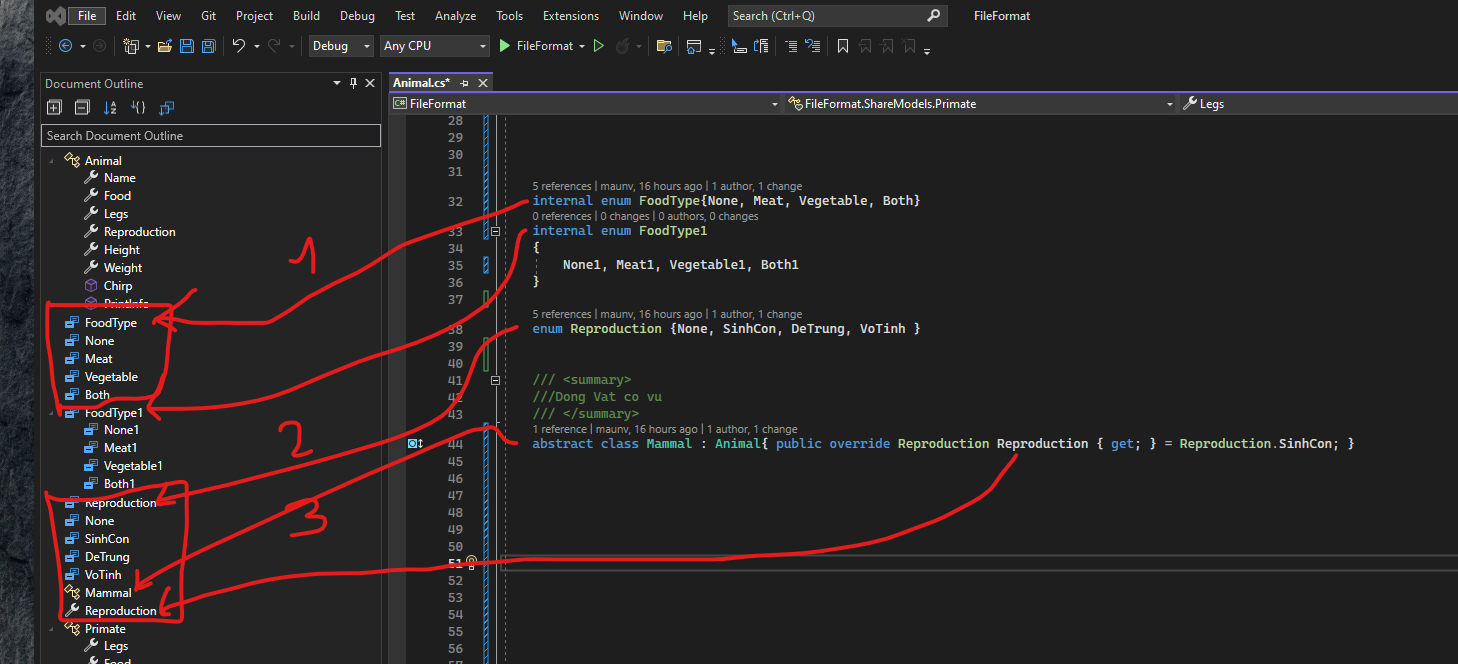Click Expand All icon in Document Outline
This screenshot has height=664, width=1458.
point(54,108)
